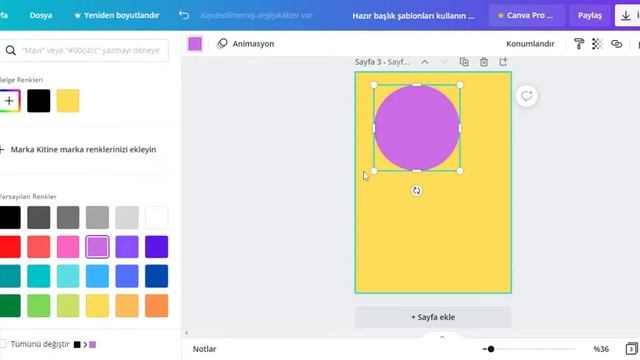Click the link chain icon

point(616,44)
